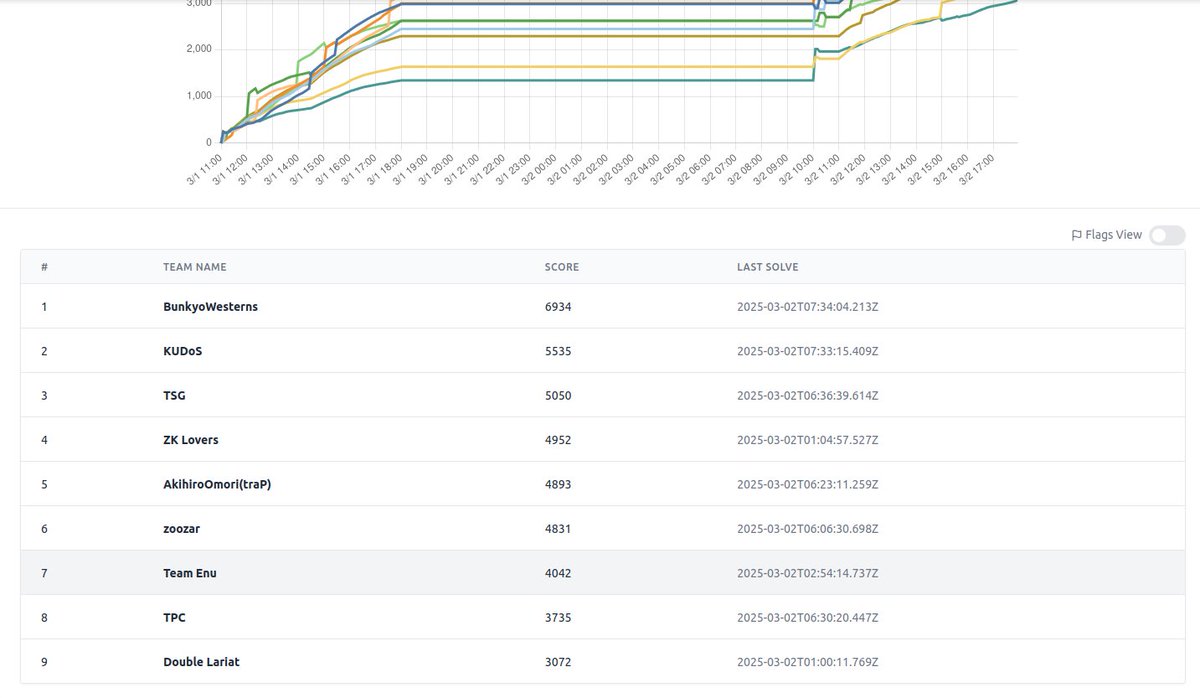
Task: Open the TPC team entry
Action: click(x=174, y=618)
